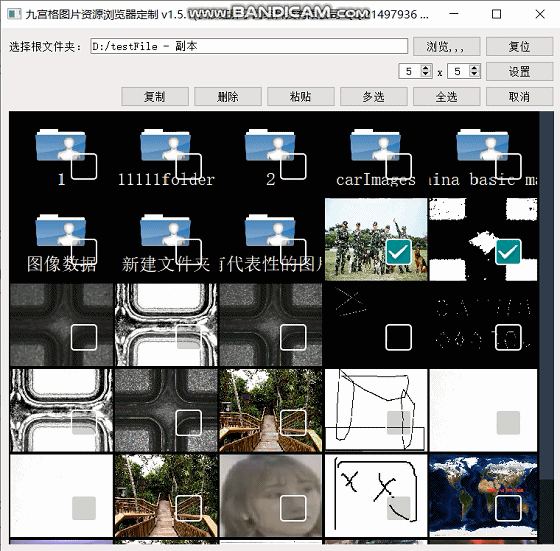Open the folder icon named 1
The width and height of the screenshot is (560, 551).
click(60, 145)
